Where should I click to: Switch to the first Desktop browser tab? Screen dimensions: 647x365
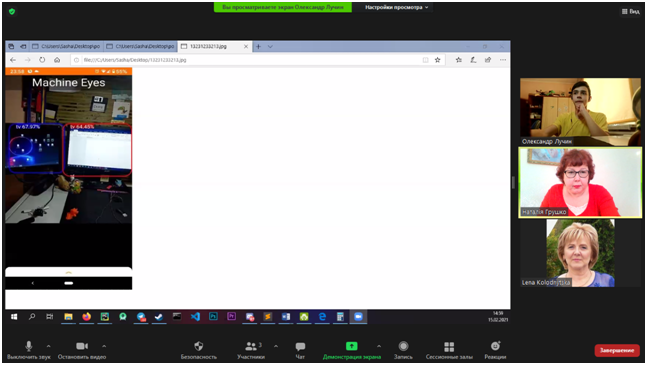coord(66,46)
